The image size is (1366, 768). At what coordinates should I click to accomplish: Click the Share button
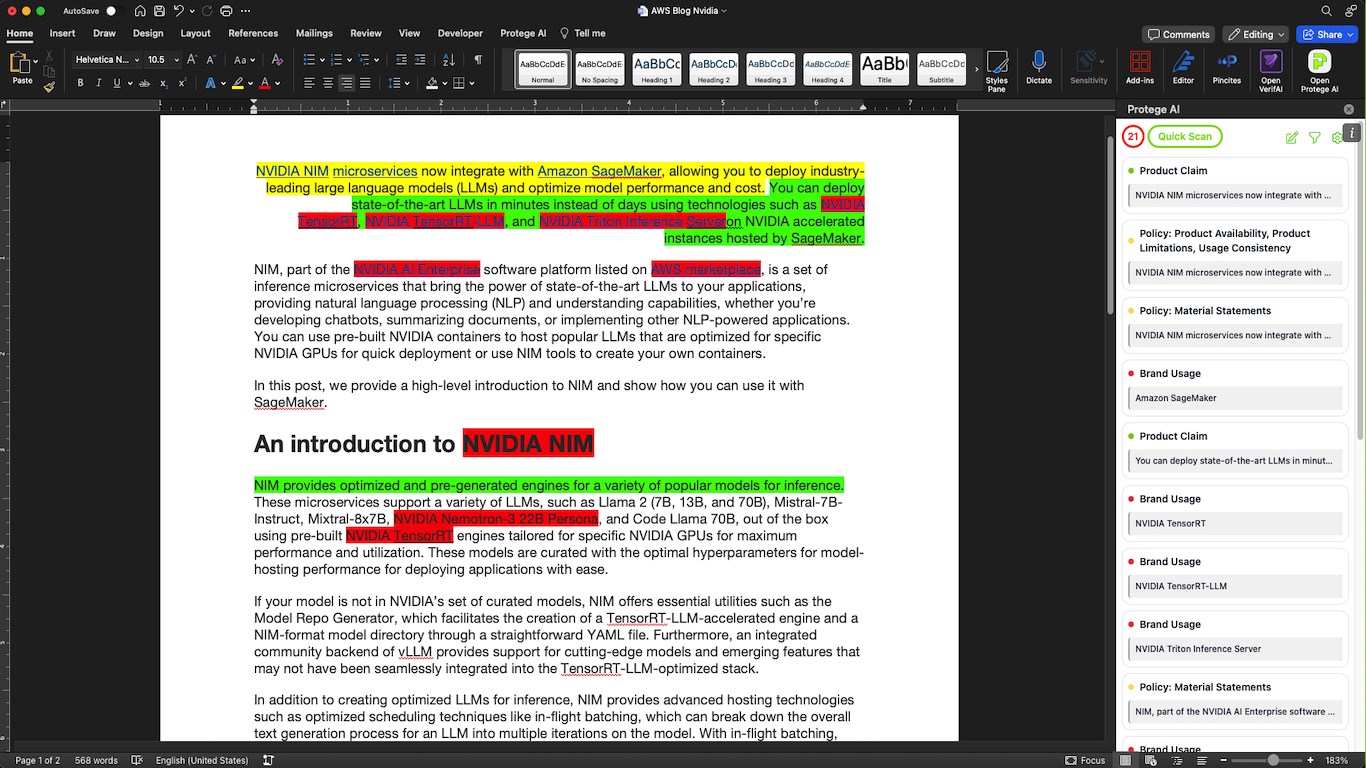1326,34
